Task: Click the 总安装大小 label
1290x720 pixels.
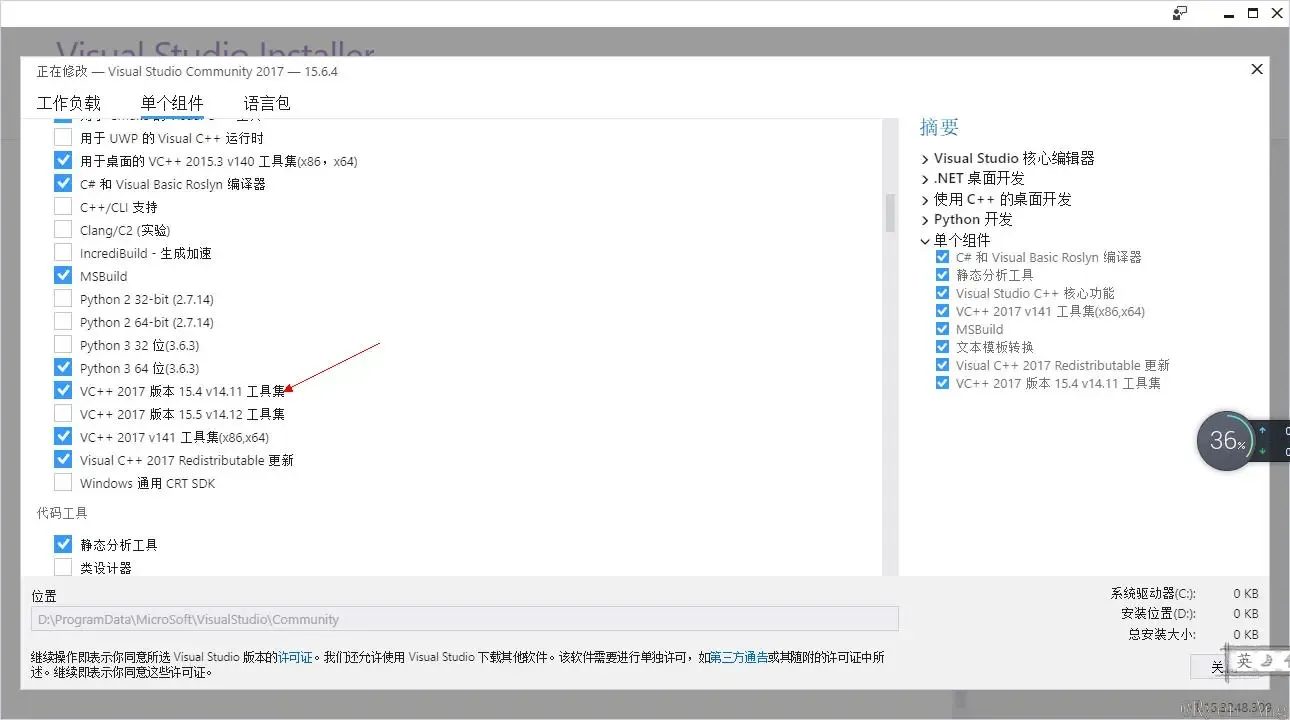Action: tap(1161, 634)
